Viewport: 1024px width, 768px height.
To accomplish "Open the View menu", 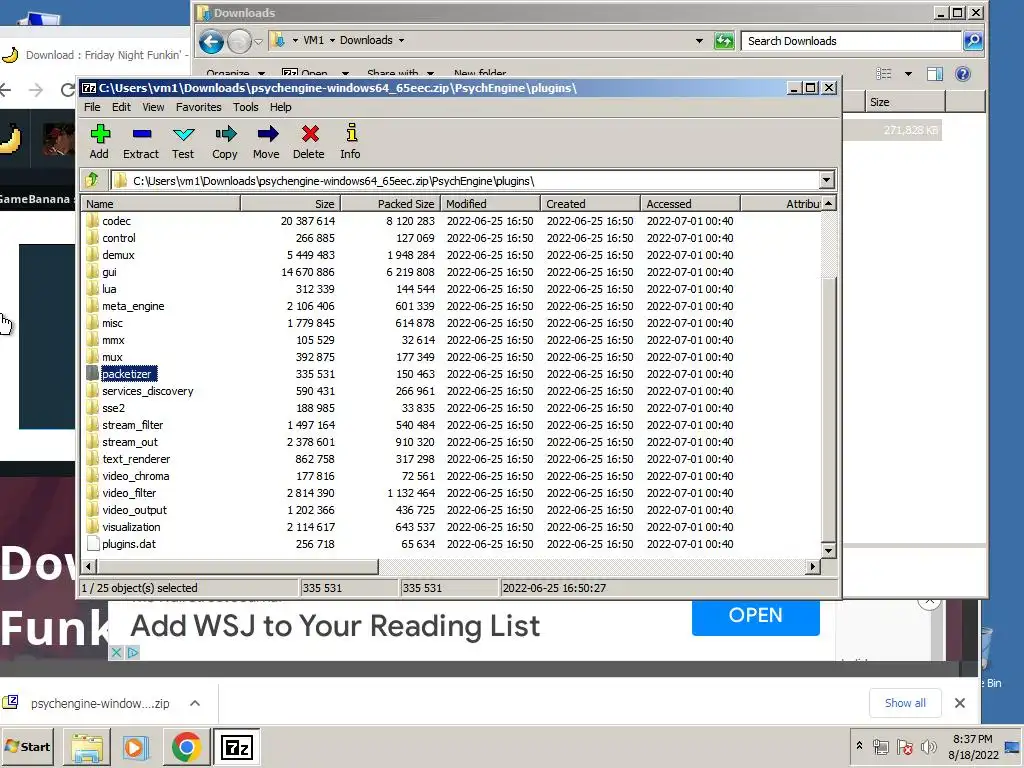I will [153, 107].
